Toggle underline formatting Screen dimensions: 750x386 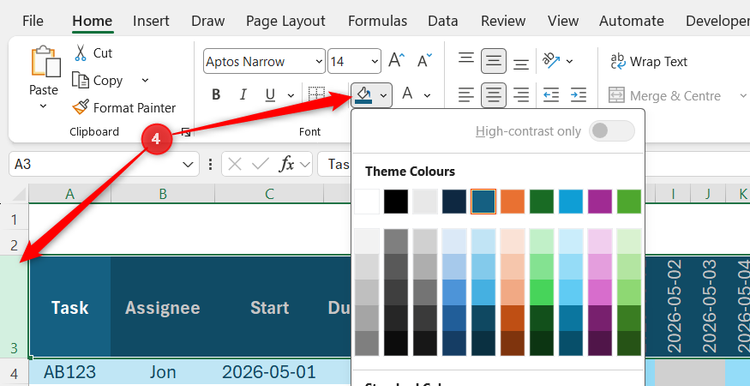(270, 95)
